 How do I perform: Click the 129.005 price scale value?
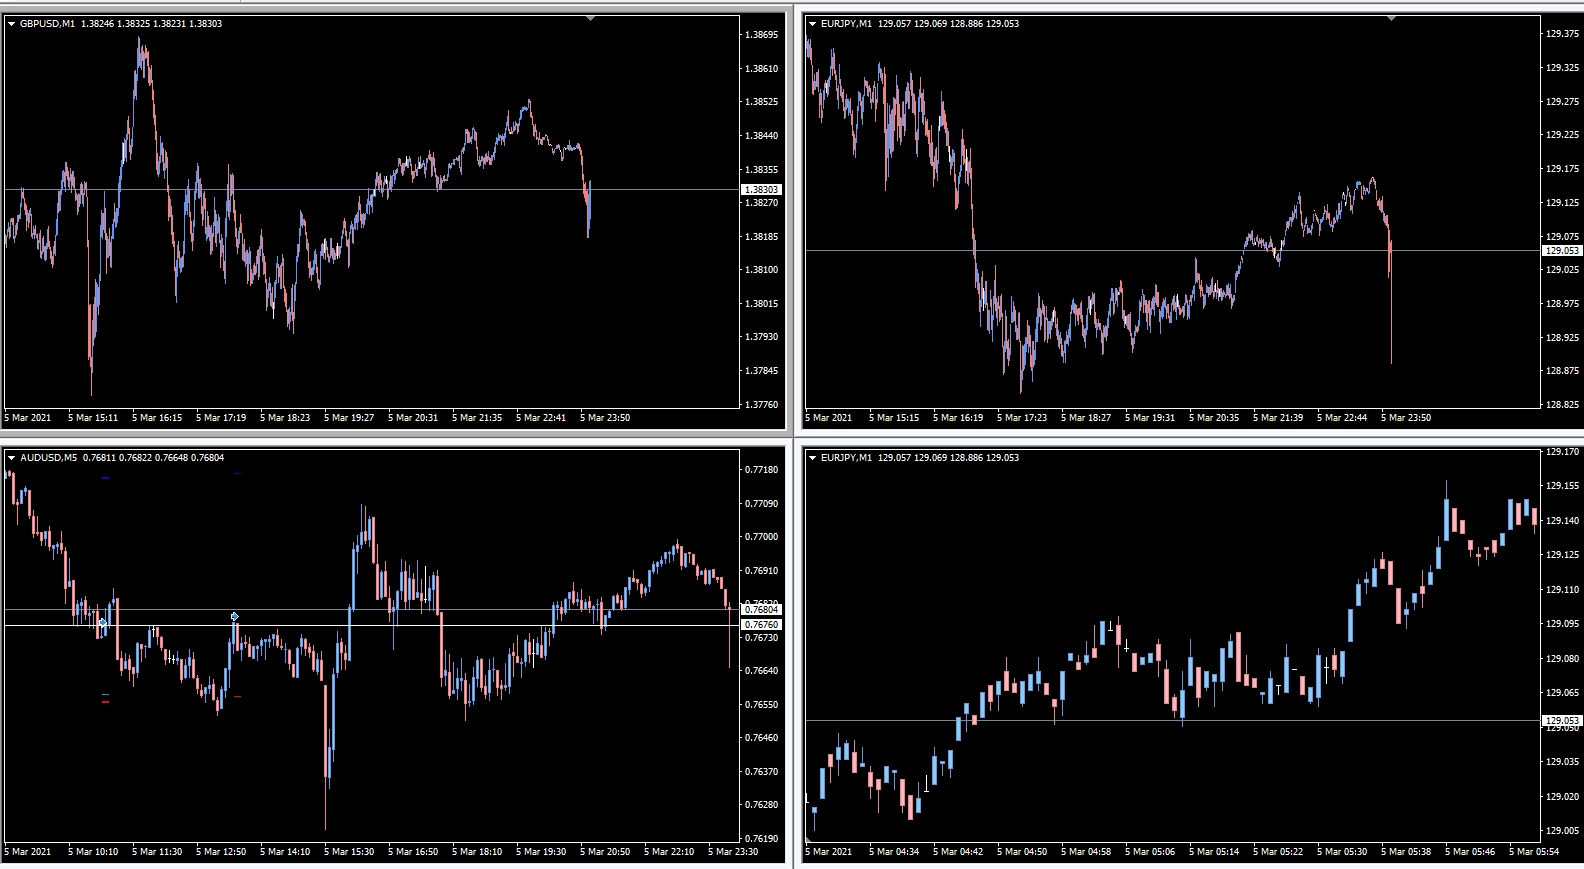click(x=1562, y=831)
